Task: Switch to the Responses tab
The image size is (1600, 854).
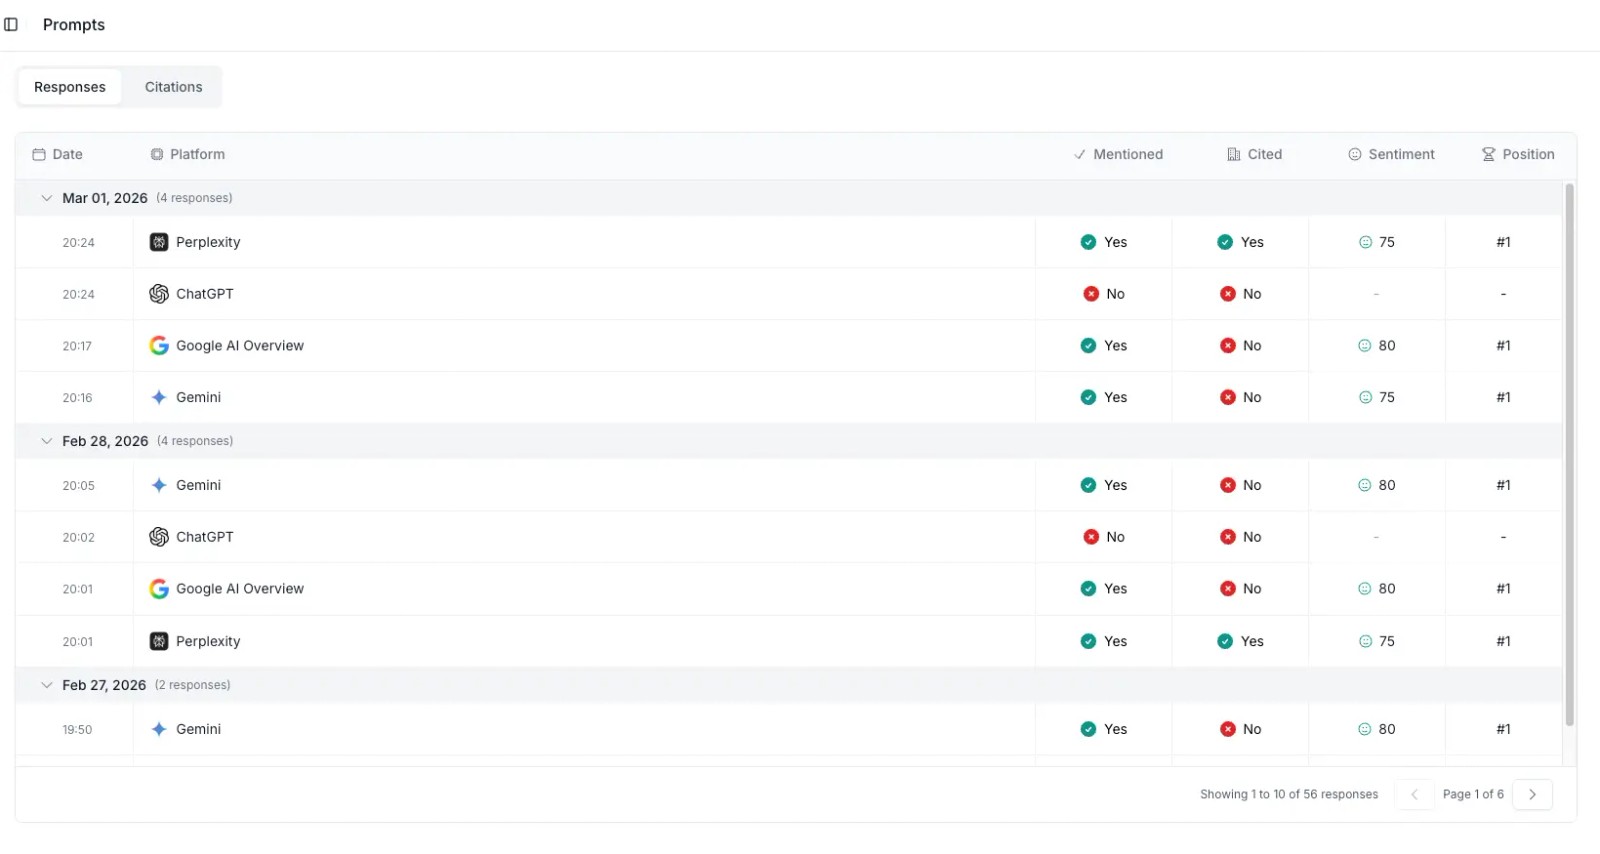Action: [x=70, y=87]
